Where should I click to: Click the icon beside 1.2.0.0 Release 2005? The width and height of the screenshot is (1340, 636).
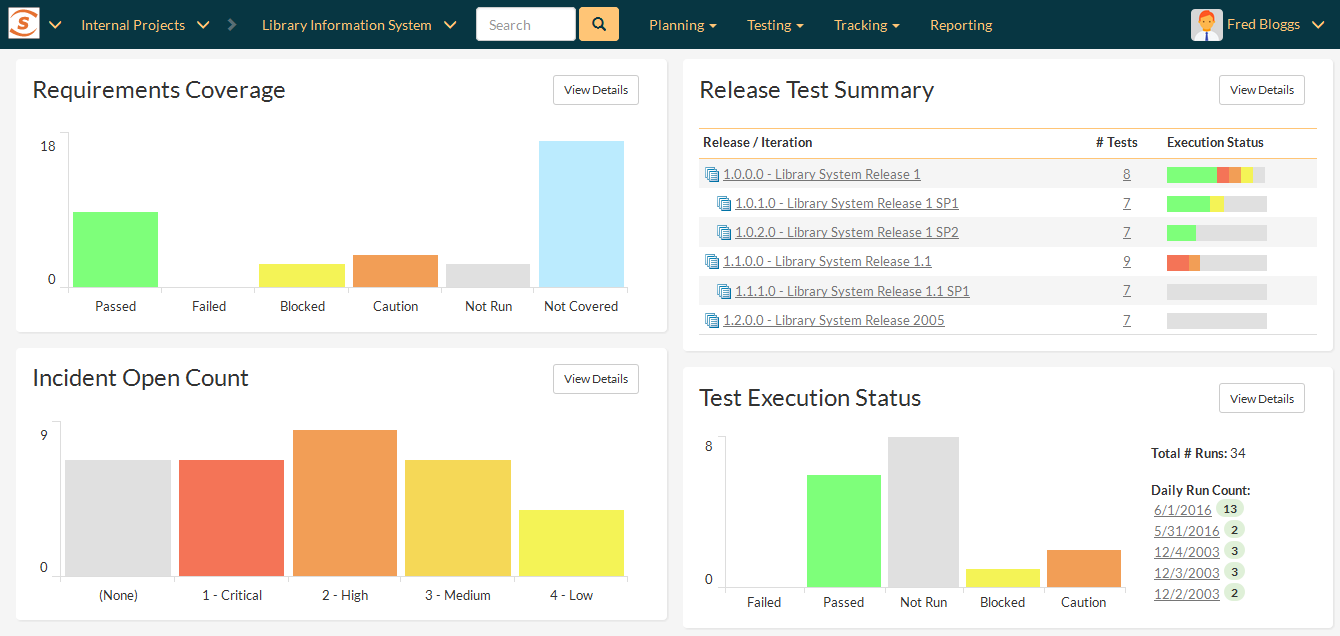coord(712,321)
